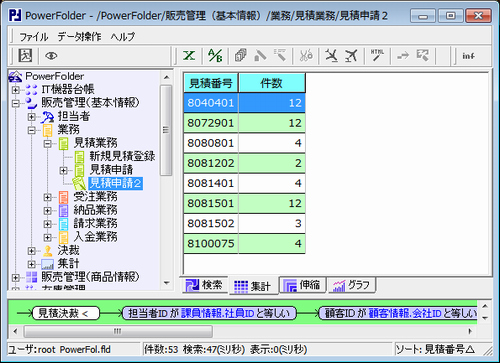
Task: Expand the 見積申請 tree node
Action: (x=63, y=171)
